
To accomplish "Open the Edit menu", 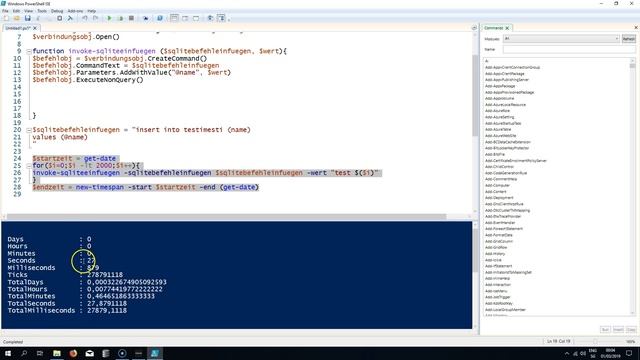I will (16, 11).
